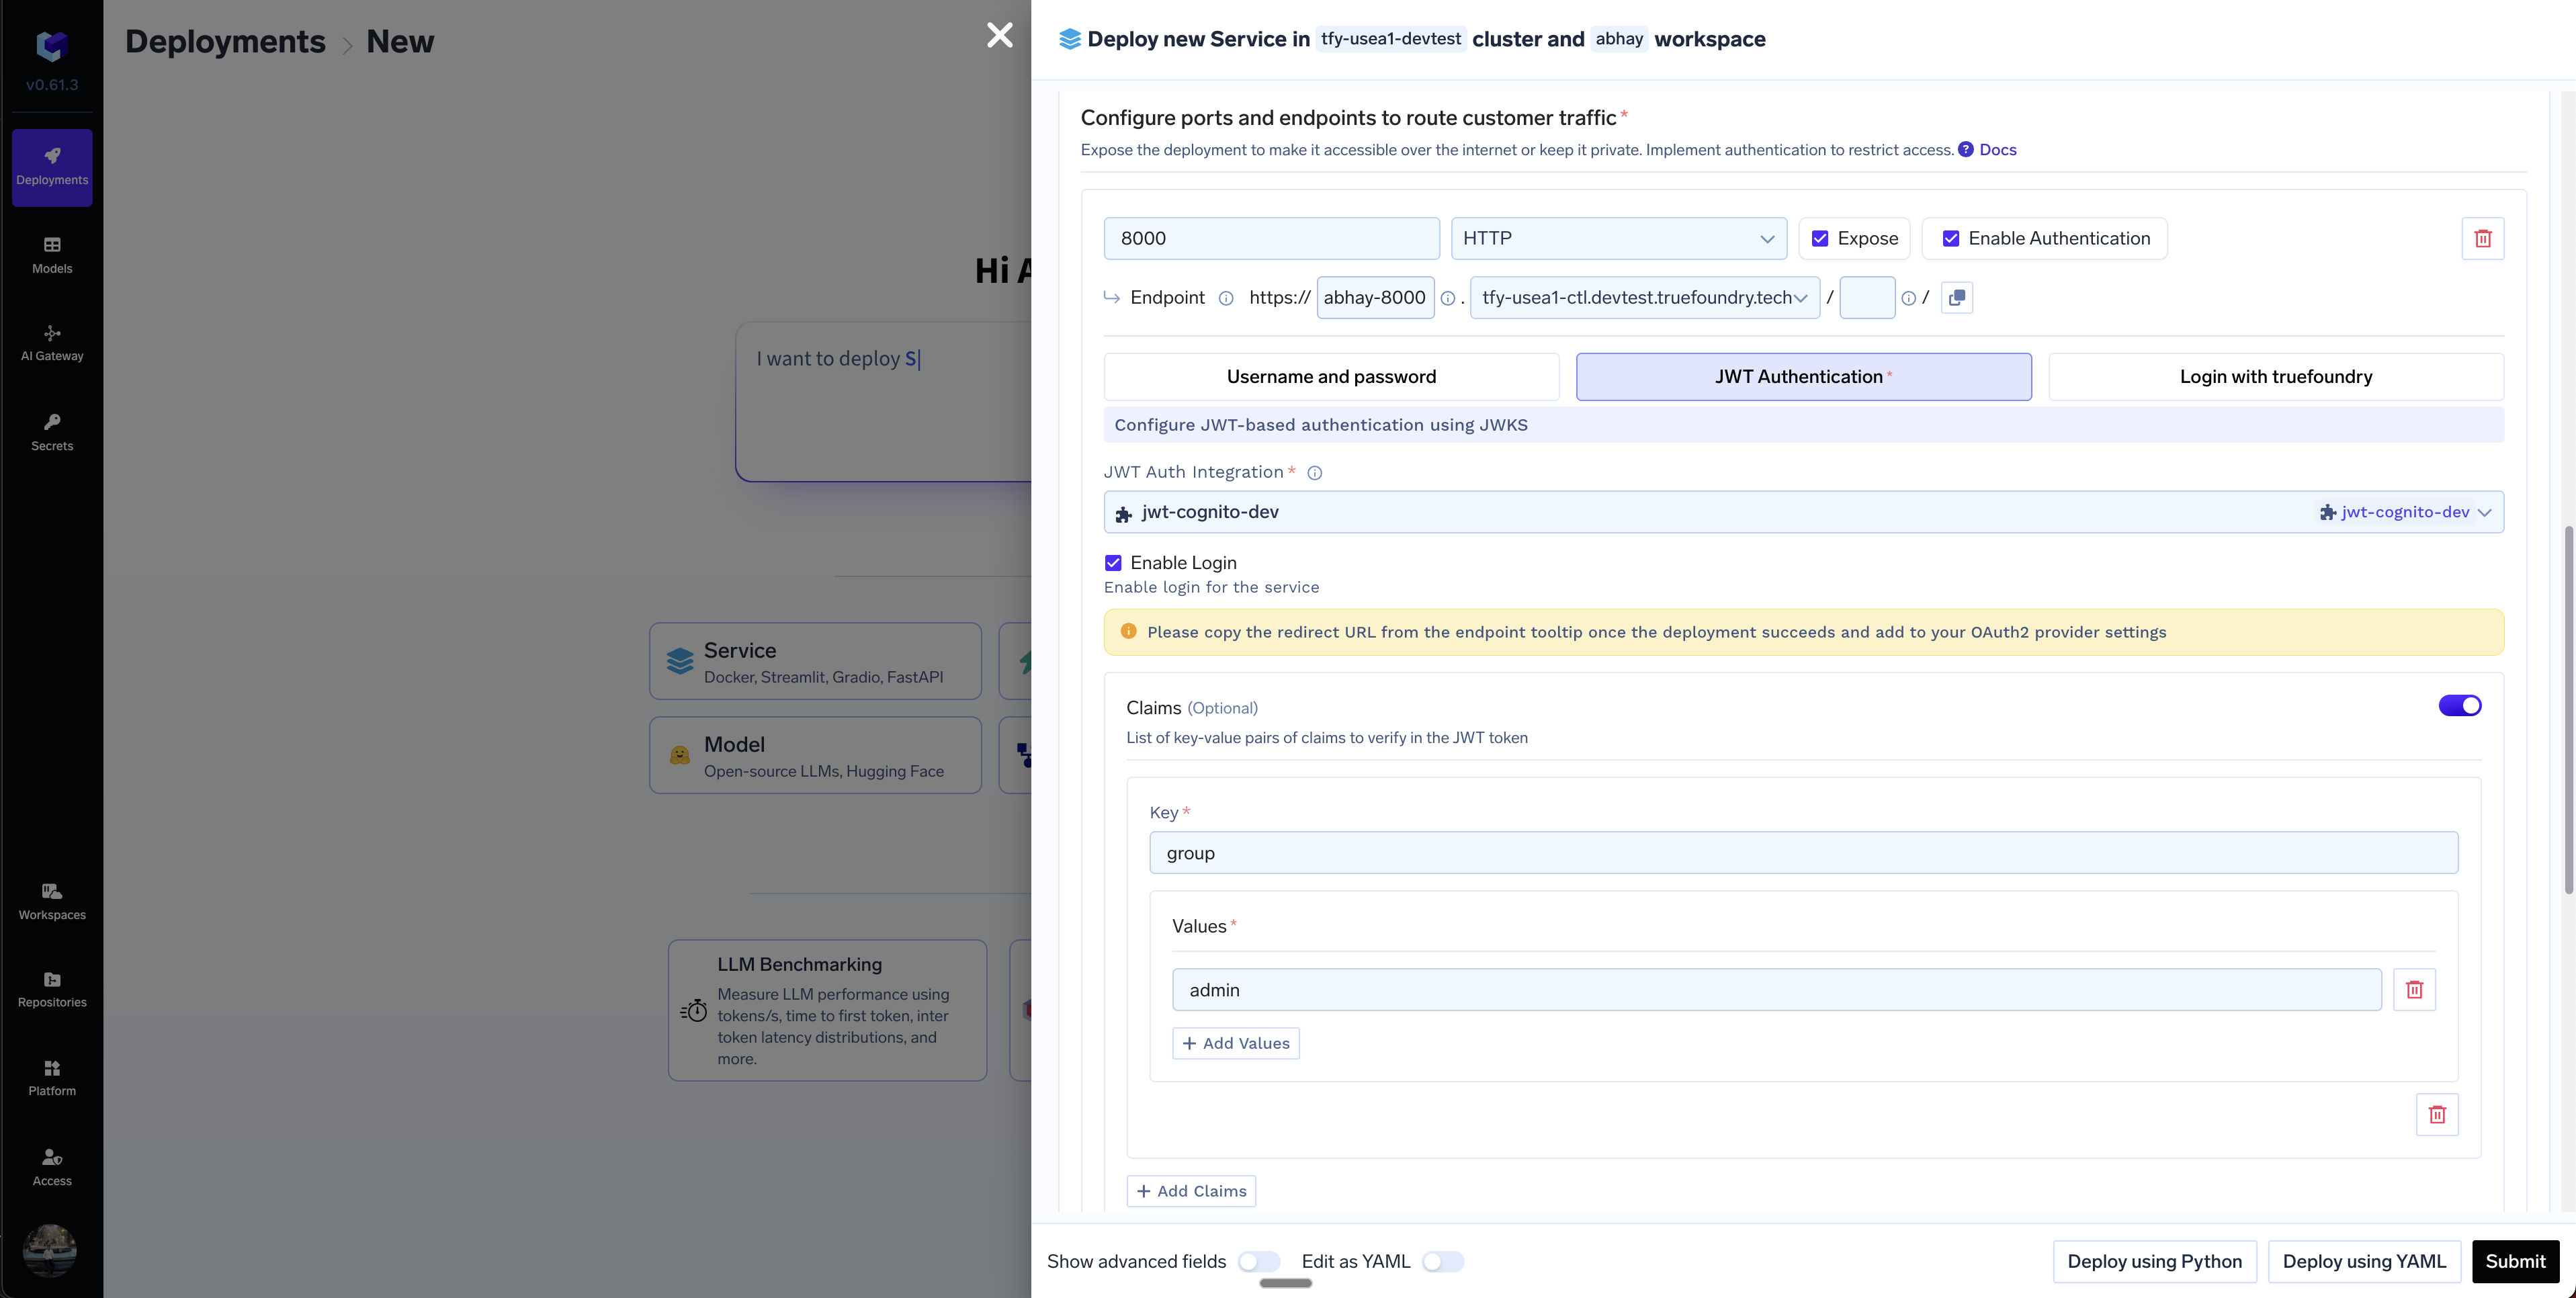Screen dimensions: 2576x1298
Task: Show info icon next to path field
Action: coord(1908,298)
